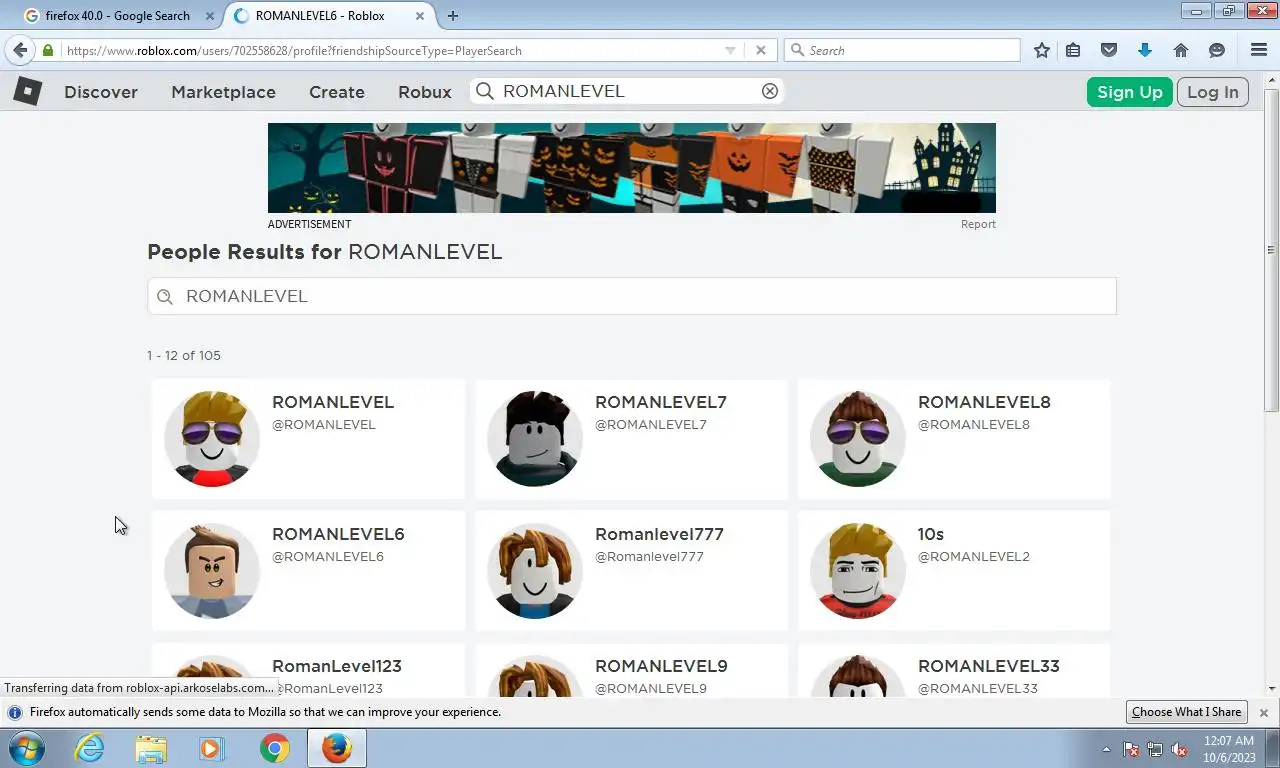1280x768 pixels.
Task: Click the magnifier in Roblox top search
Action: [485, 91]
